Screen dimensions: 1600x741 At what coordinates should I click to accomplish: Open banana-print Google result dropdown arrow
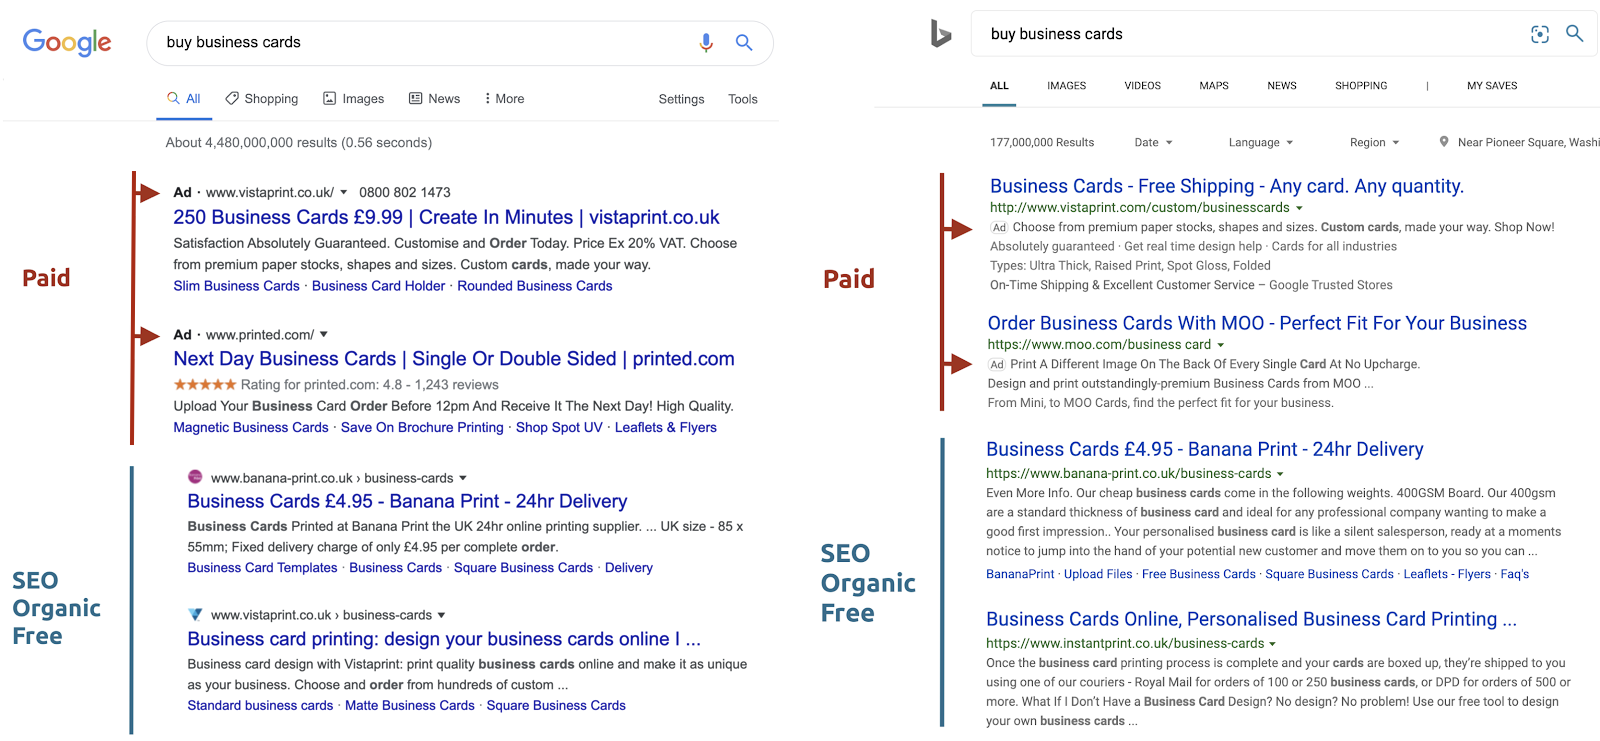click(x=463, y=478)
